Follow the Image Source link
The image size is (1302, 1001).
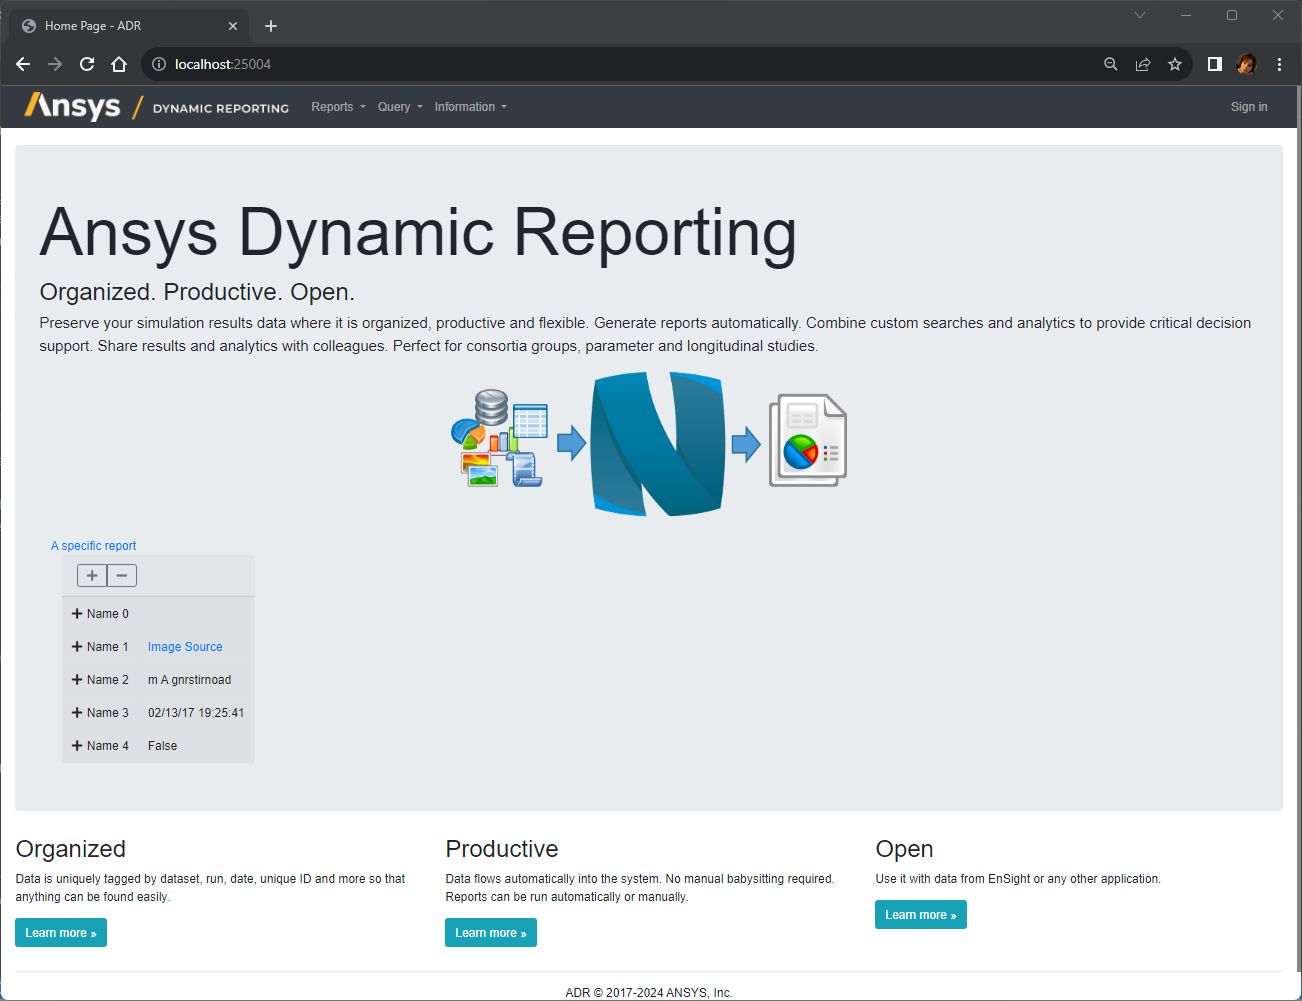(185, 647)
